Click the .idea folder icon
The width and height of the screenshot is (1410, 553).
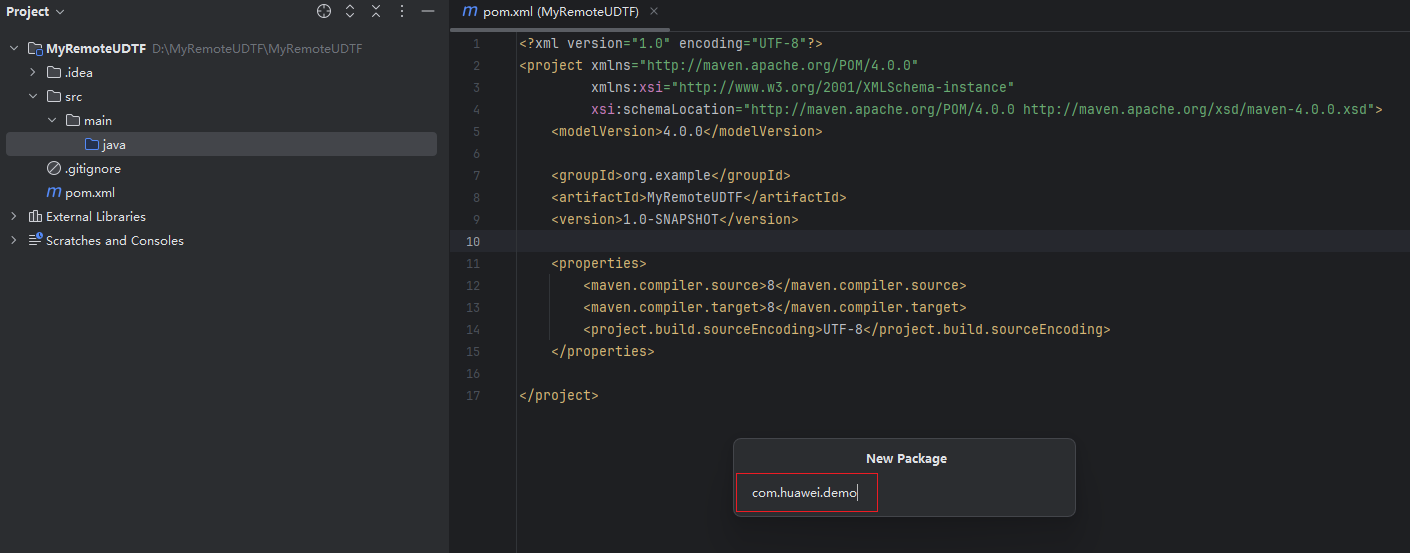[x=54, y=72]
